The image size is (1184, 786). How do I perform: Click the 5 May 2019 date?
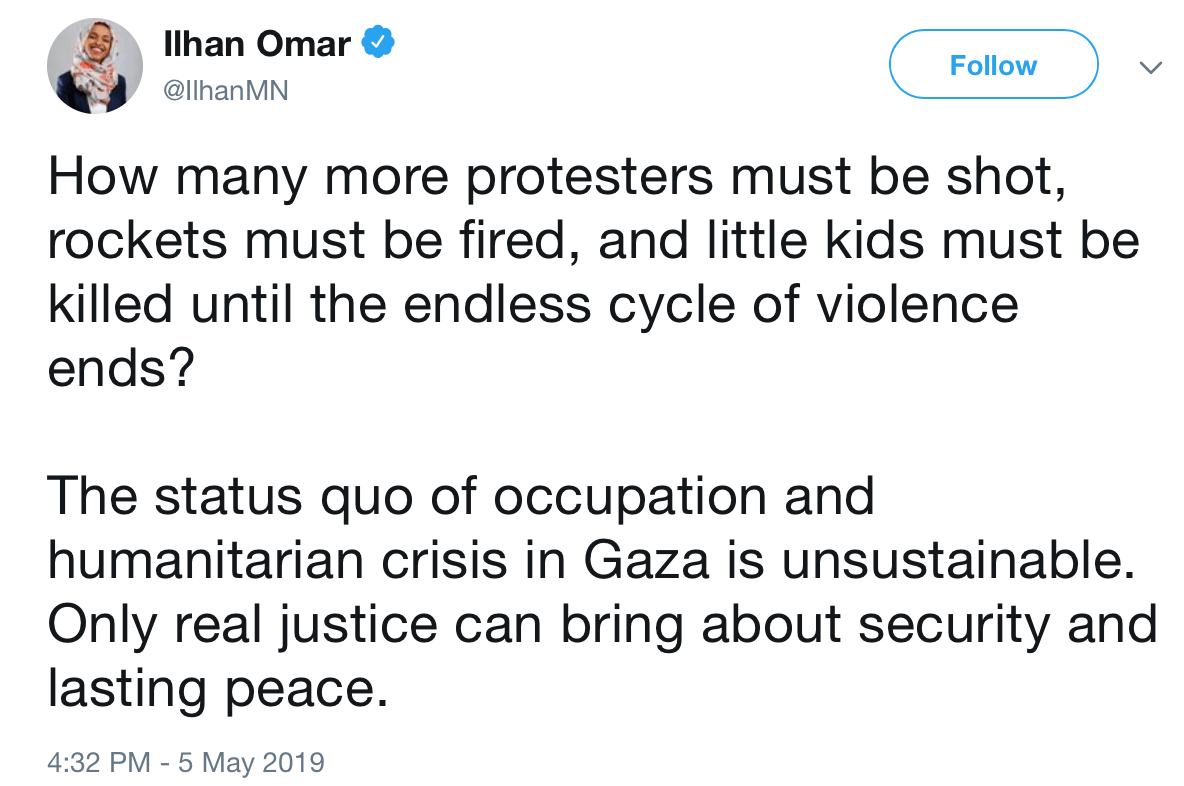tap(251, 762)
